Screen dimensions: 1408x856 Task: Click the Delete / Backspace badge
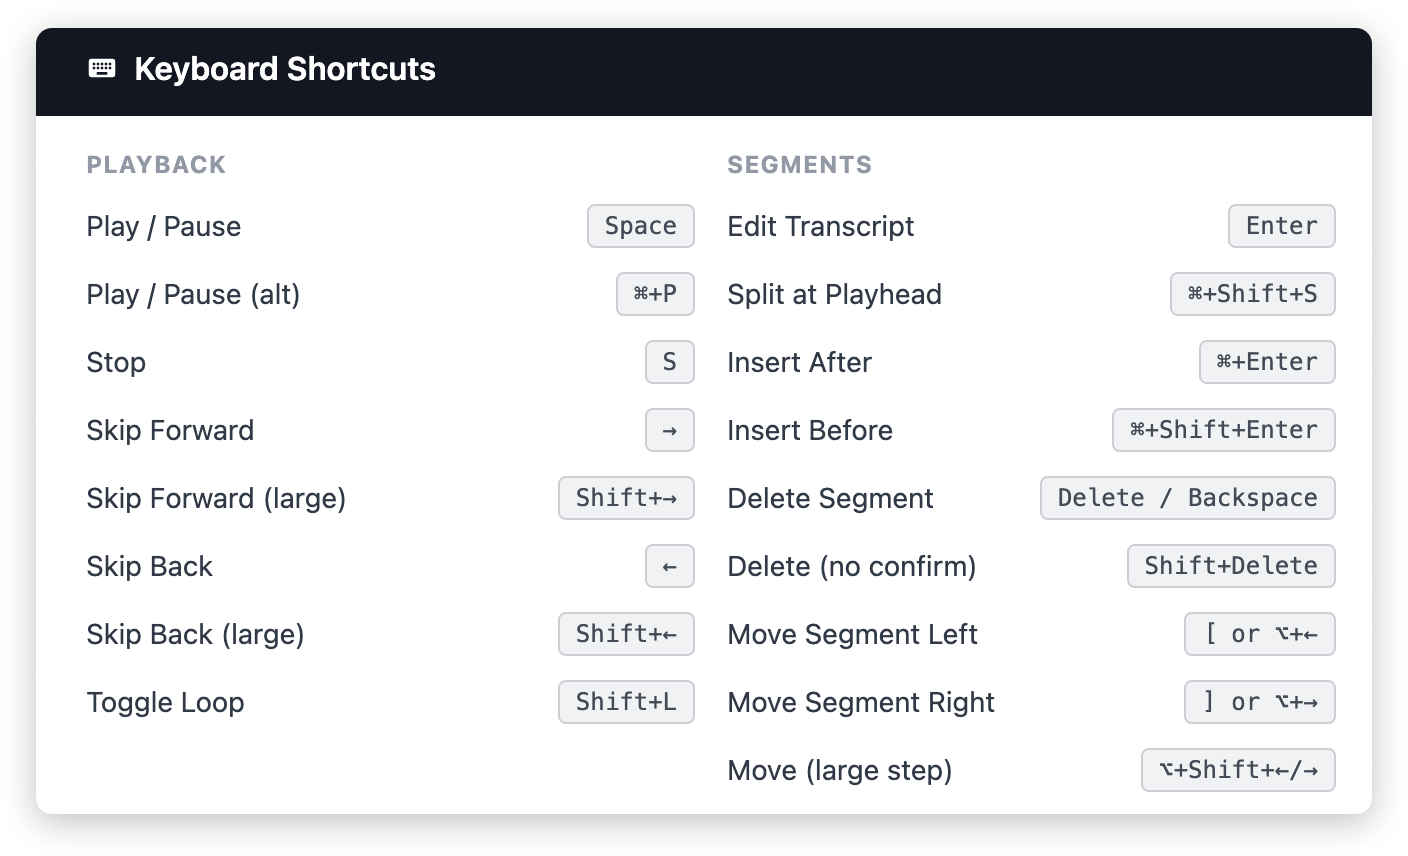tap(1187, 498)
